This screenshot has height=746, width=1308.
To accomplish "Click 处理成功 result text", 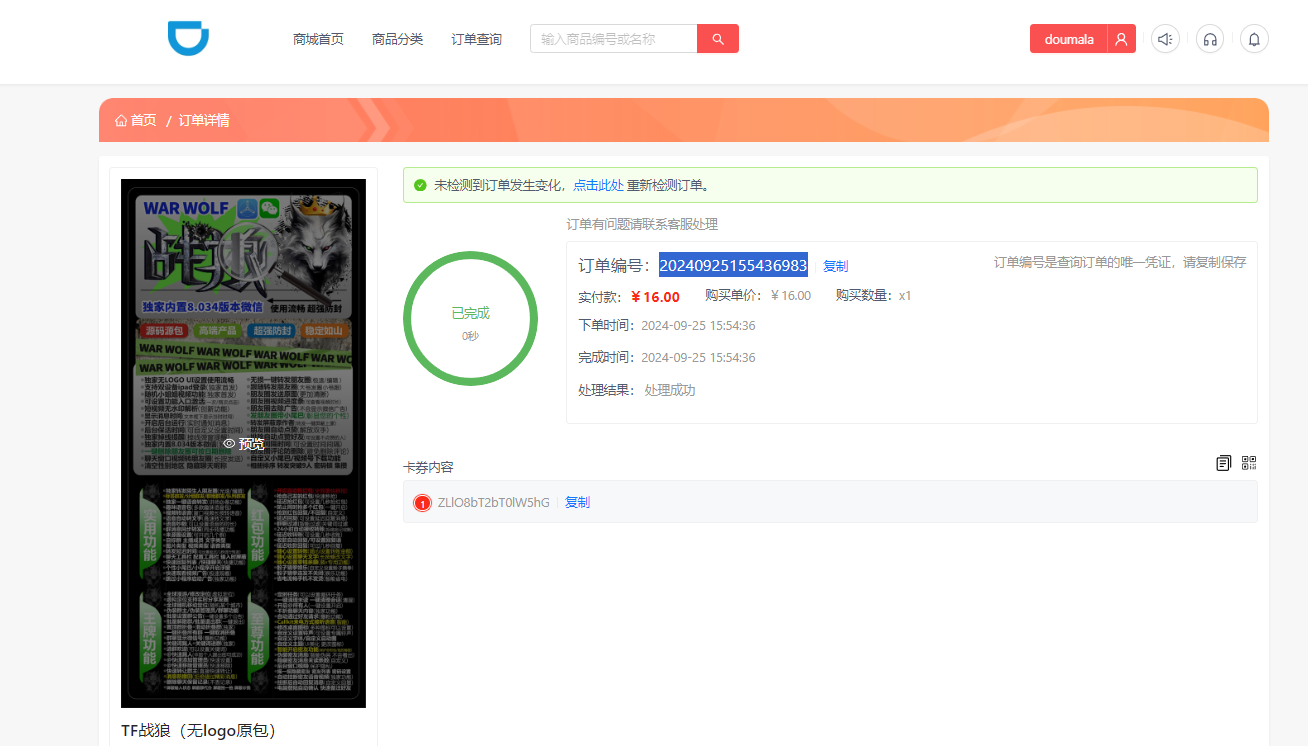I will (x=670, y=390).
